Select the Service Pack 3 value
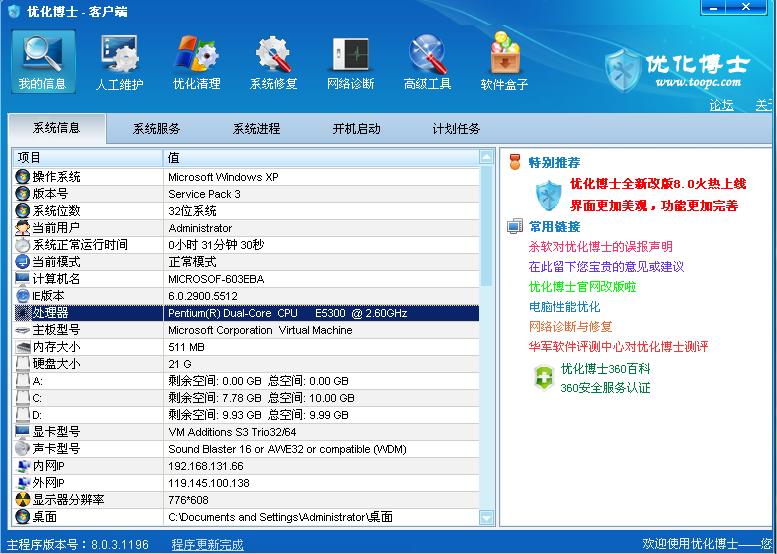777x554 pixels. click(x=204, y=194)
